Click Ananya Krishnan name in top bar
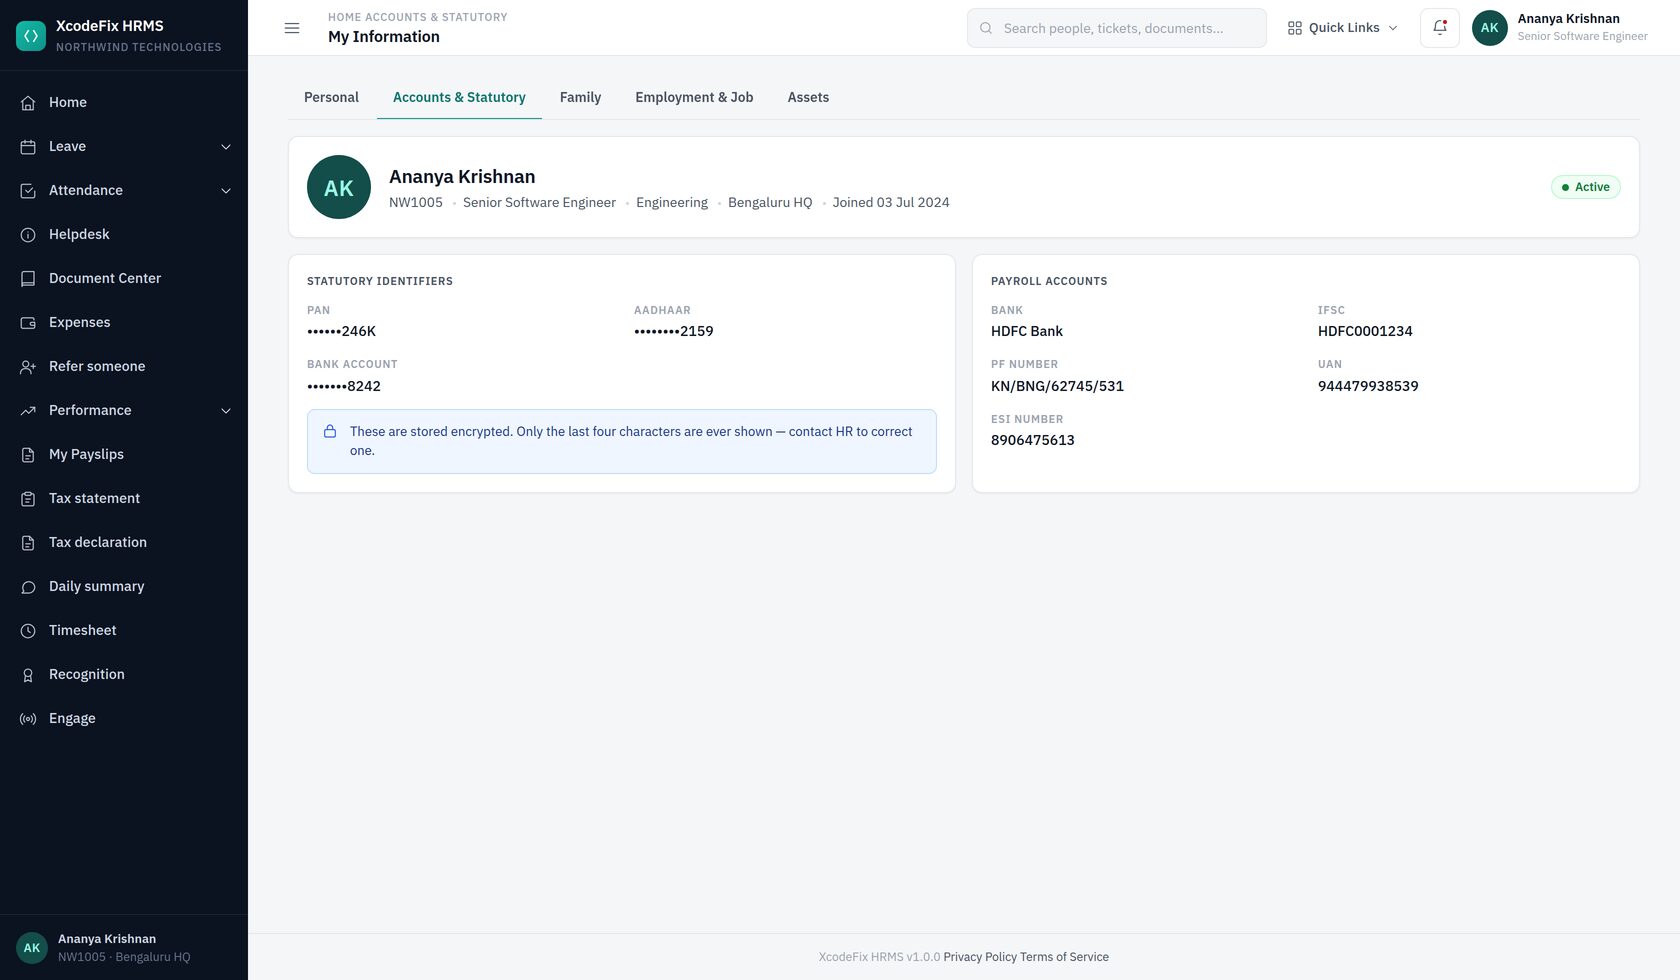The width and height of the screenshot is (1680, 980). click(1568, 19)
